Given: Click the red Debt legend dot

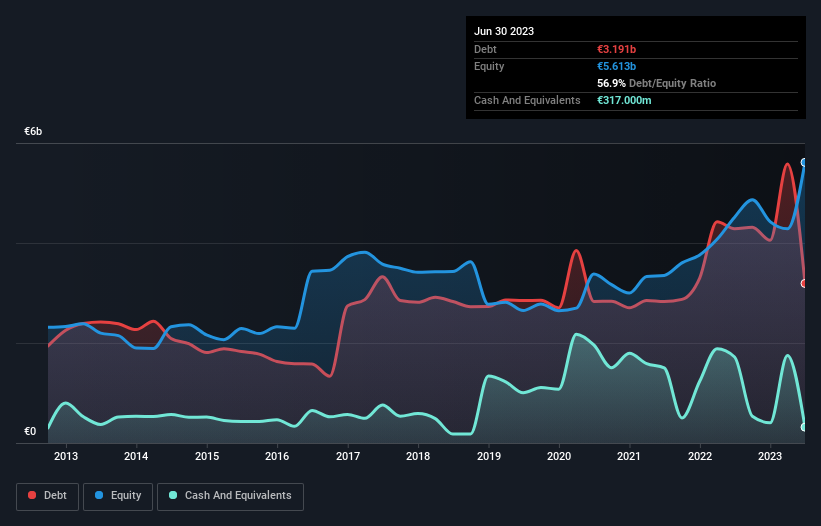Looking at the screenshot, I should pyautogui.click(x=32, y=495).
